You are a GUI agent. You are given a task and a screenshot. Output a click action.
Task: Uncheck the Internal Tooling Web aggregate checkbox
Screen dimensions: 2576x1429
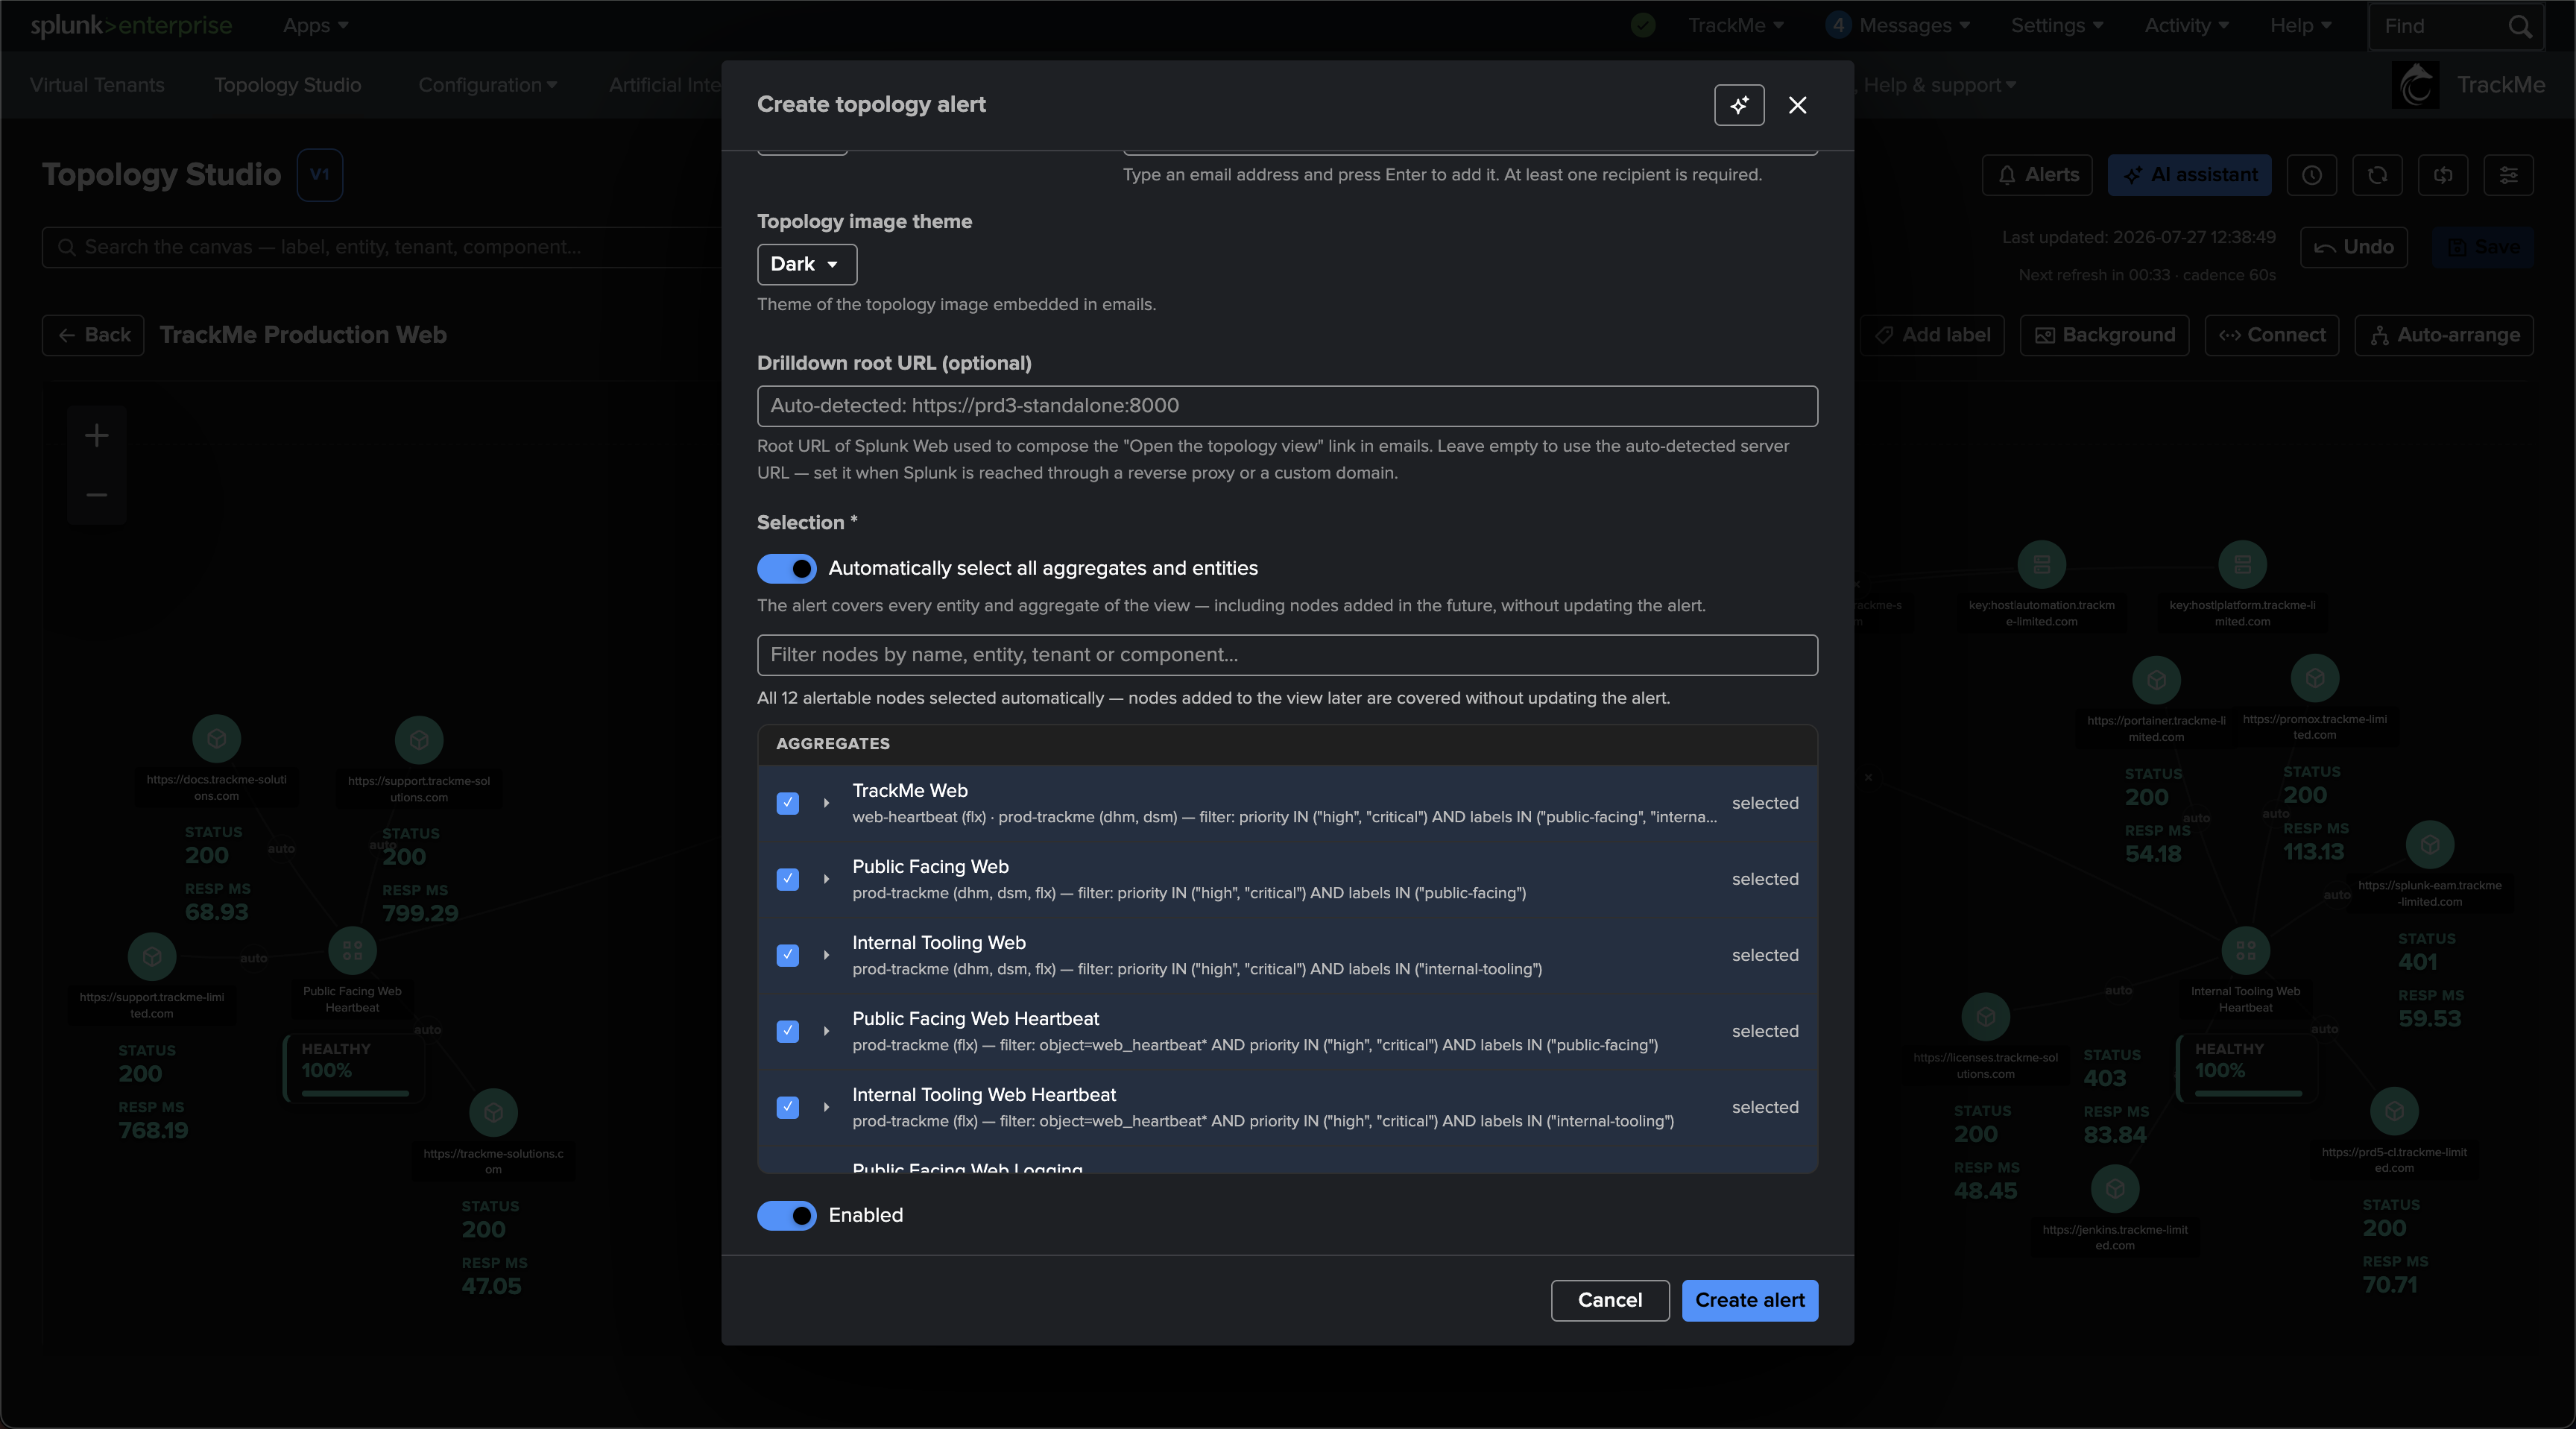787,955
